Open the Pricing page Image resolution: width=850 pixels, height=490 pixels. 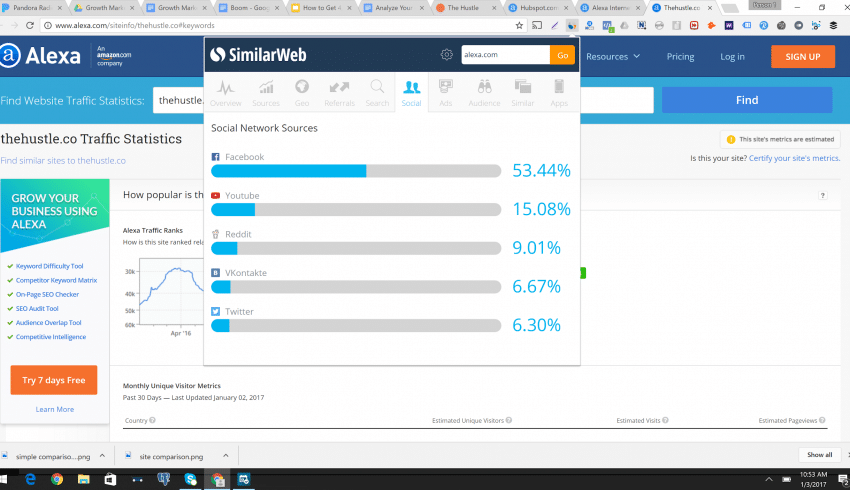click(680, 56)
